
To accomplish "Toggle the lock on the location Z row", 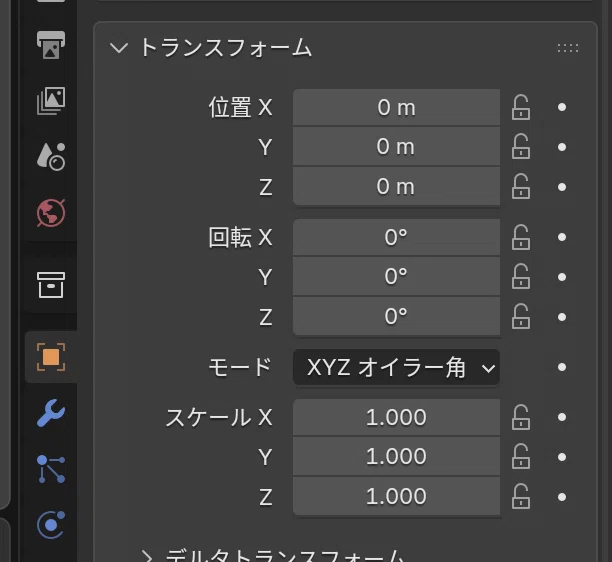I will coord(521,187).
